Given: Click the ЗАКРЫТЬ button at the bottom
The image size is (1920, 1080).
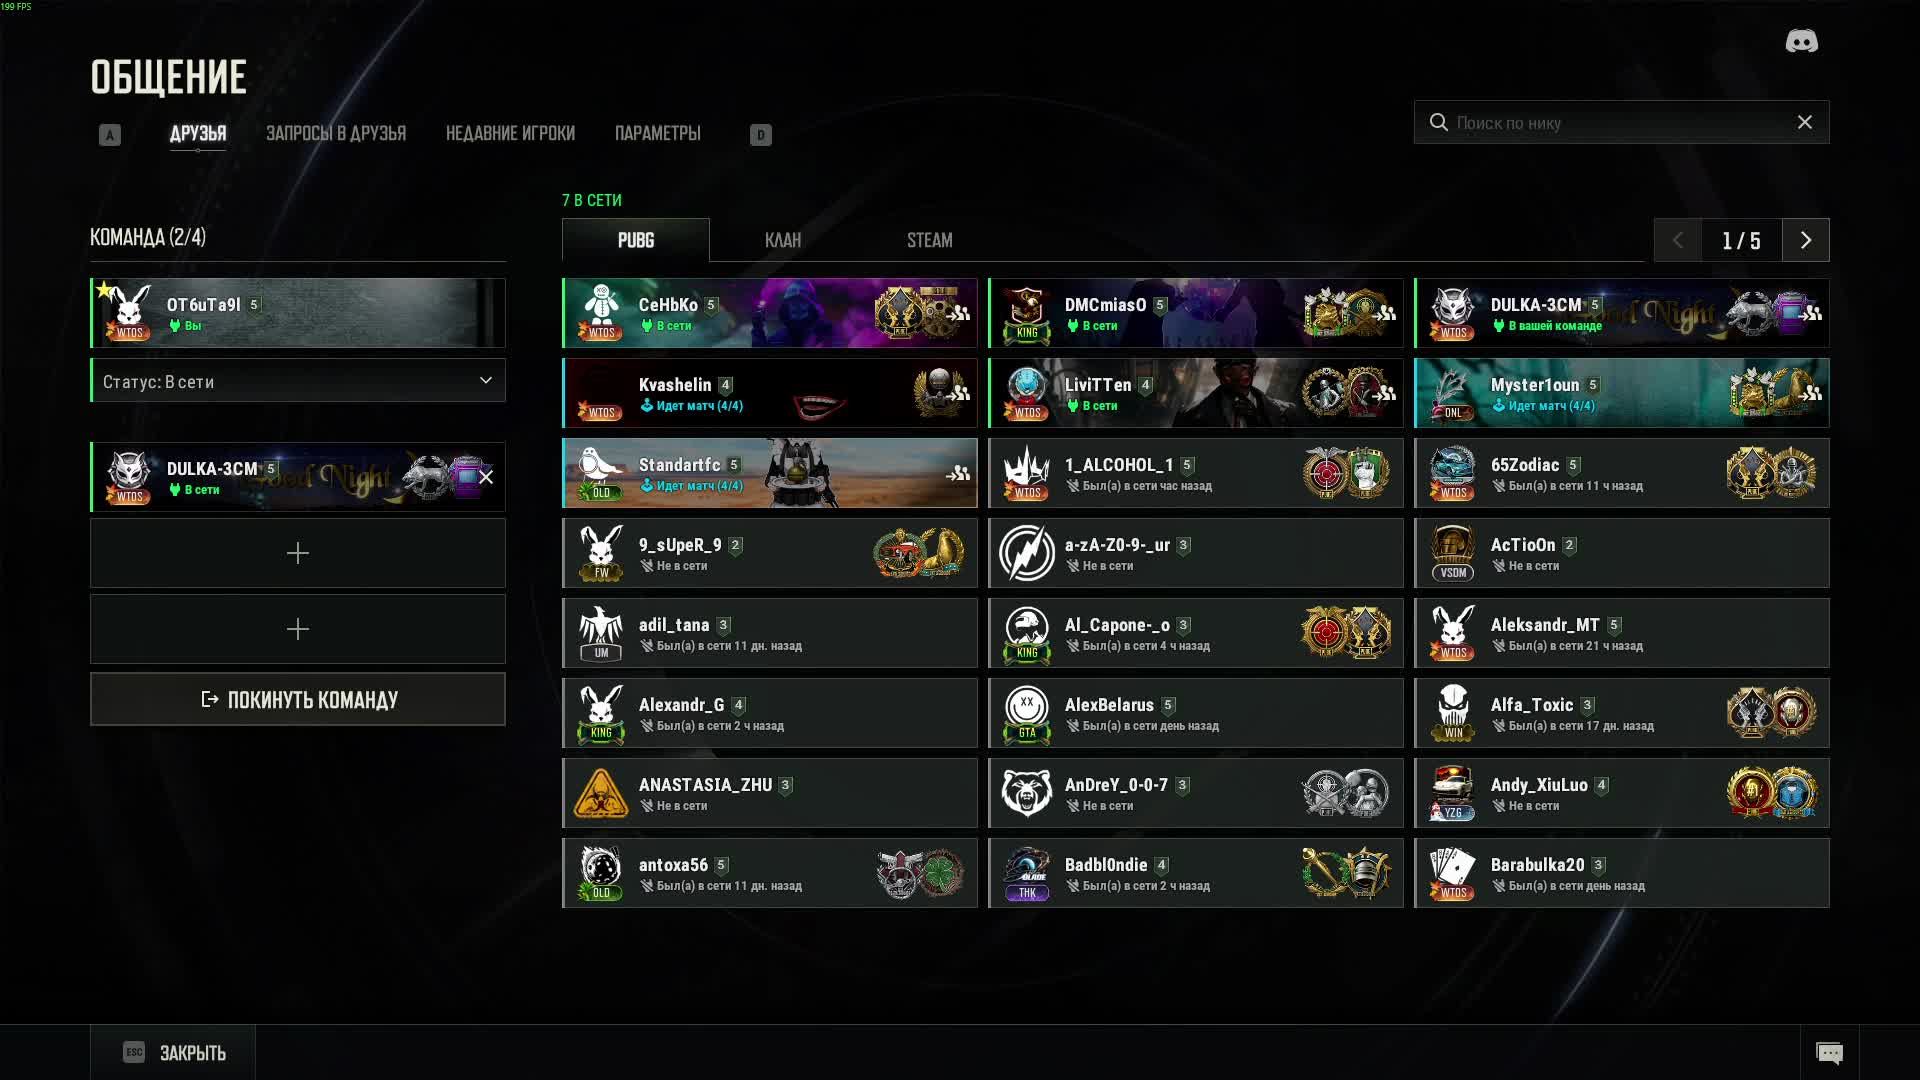Looking at the screenshot, I should (173, 1052).
